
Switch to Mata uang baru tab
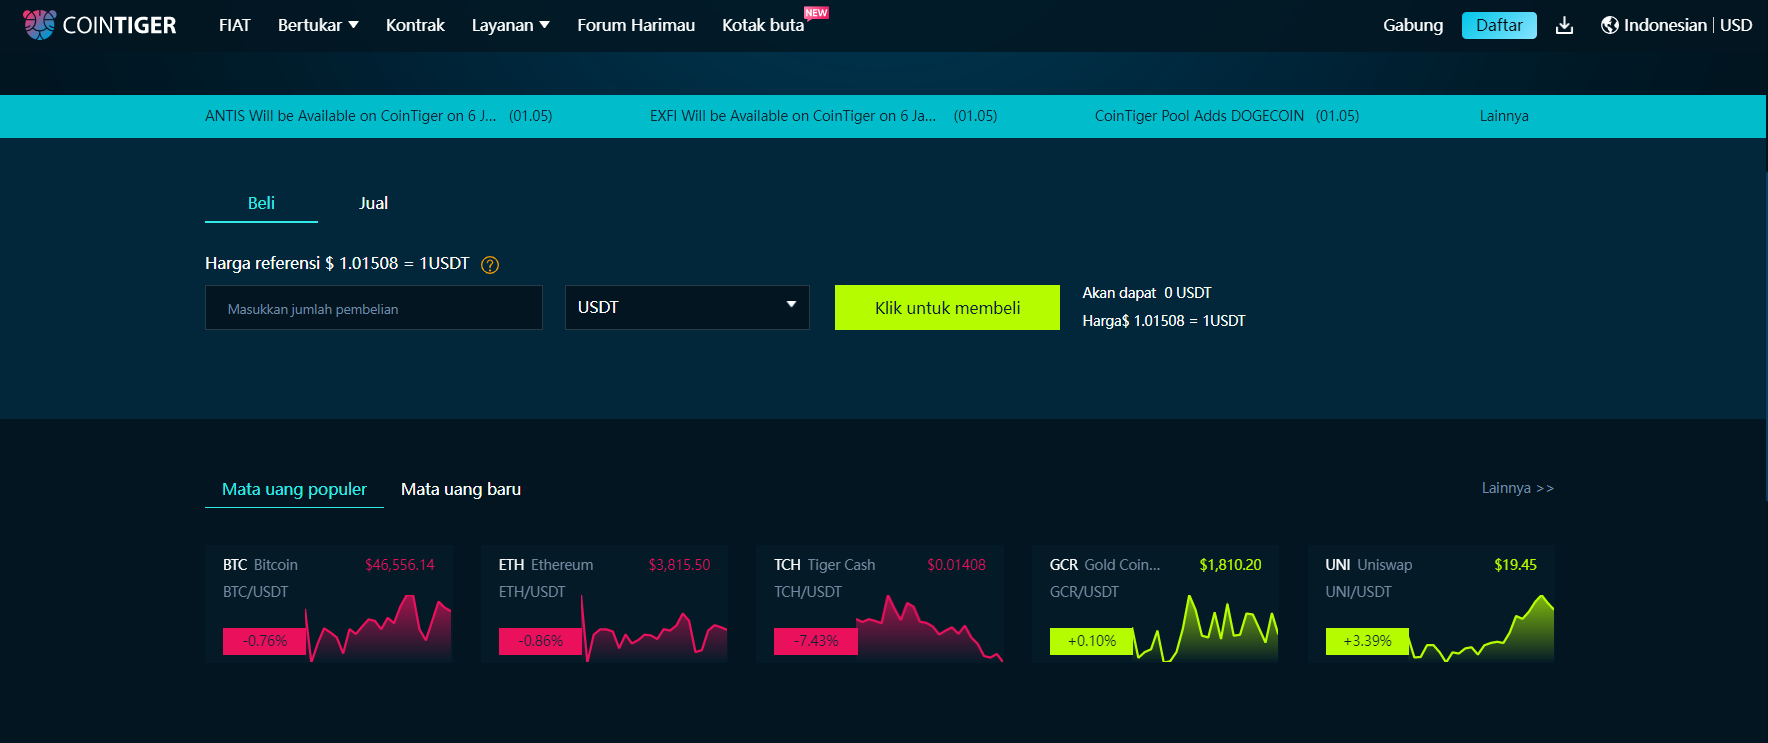coord(461,489)
